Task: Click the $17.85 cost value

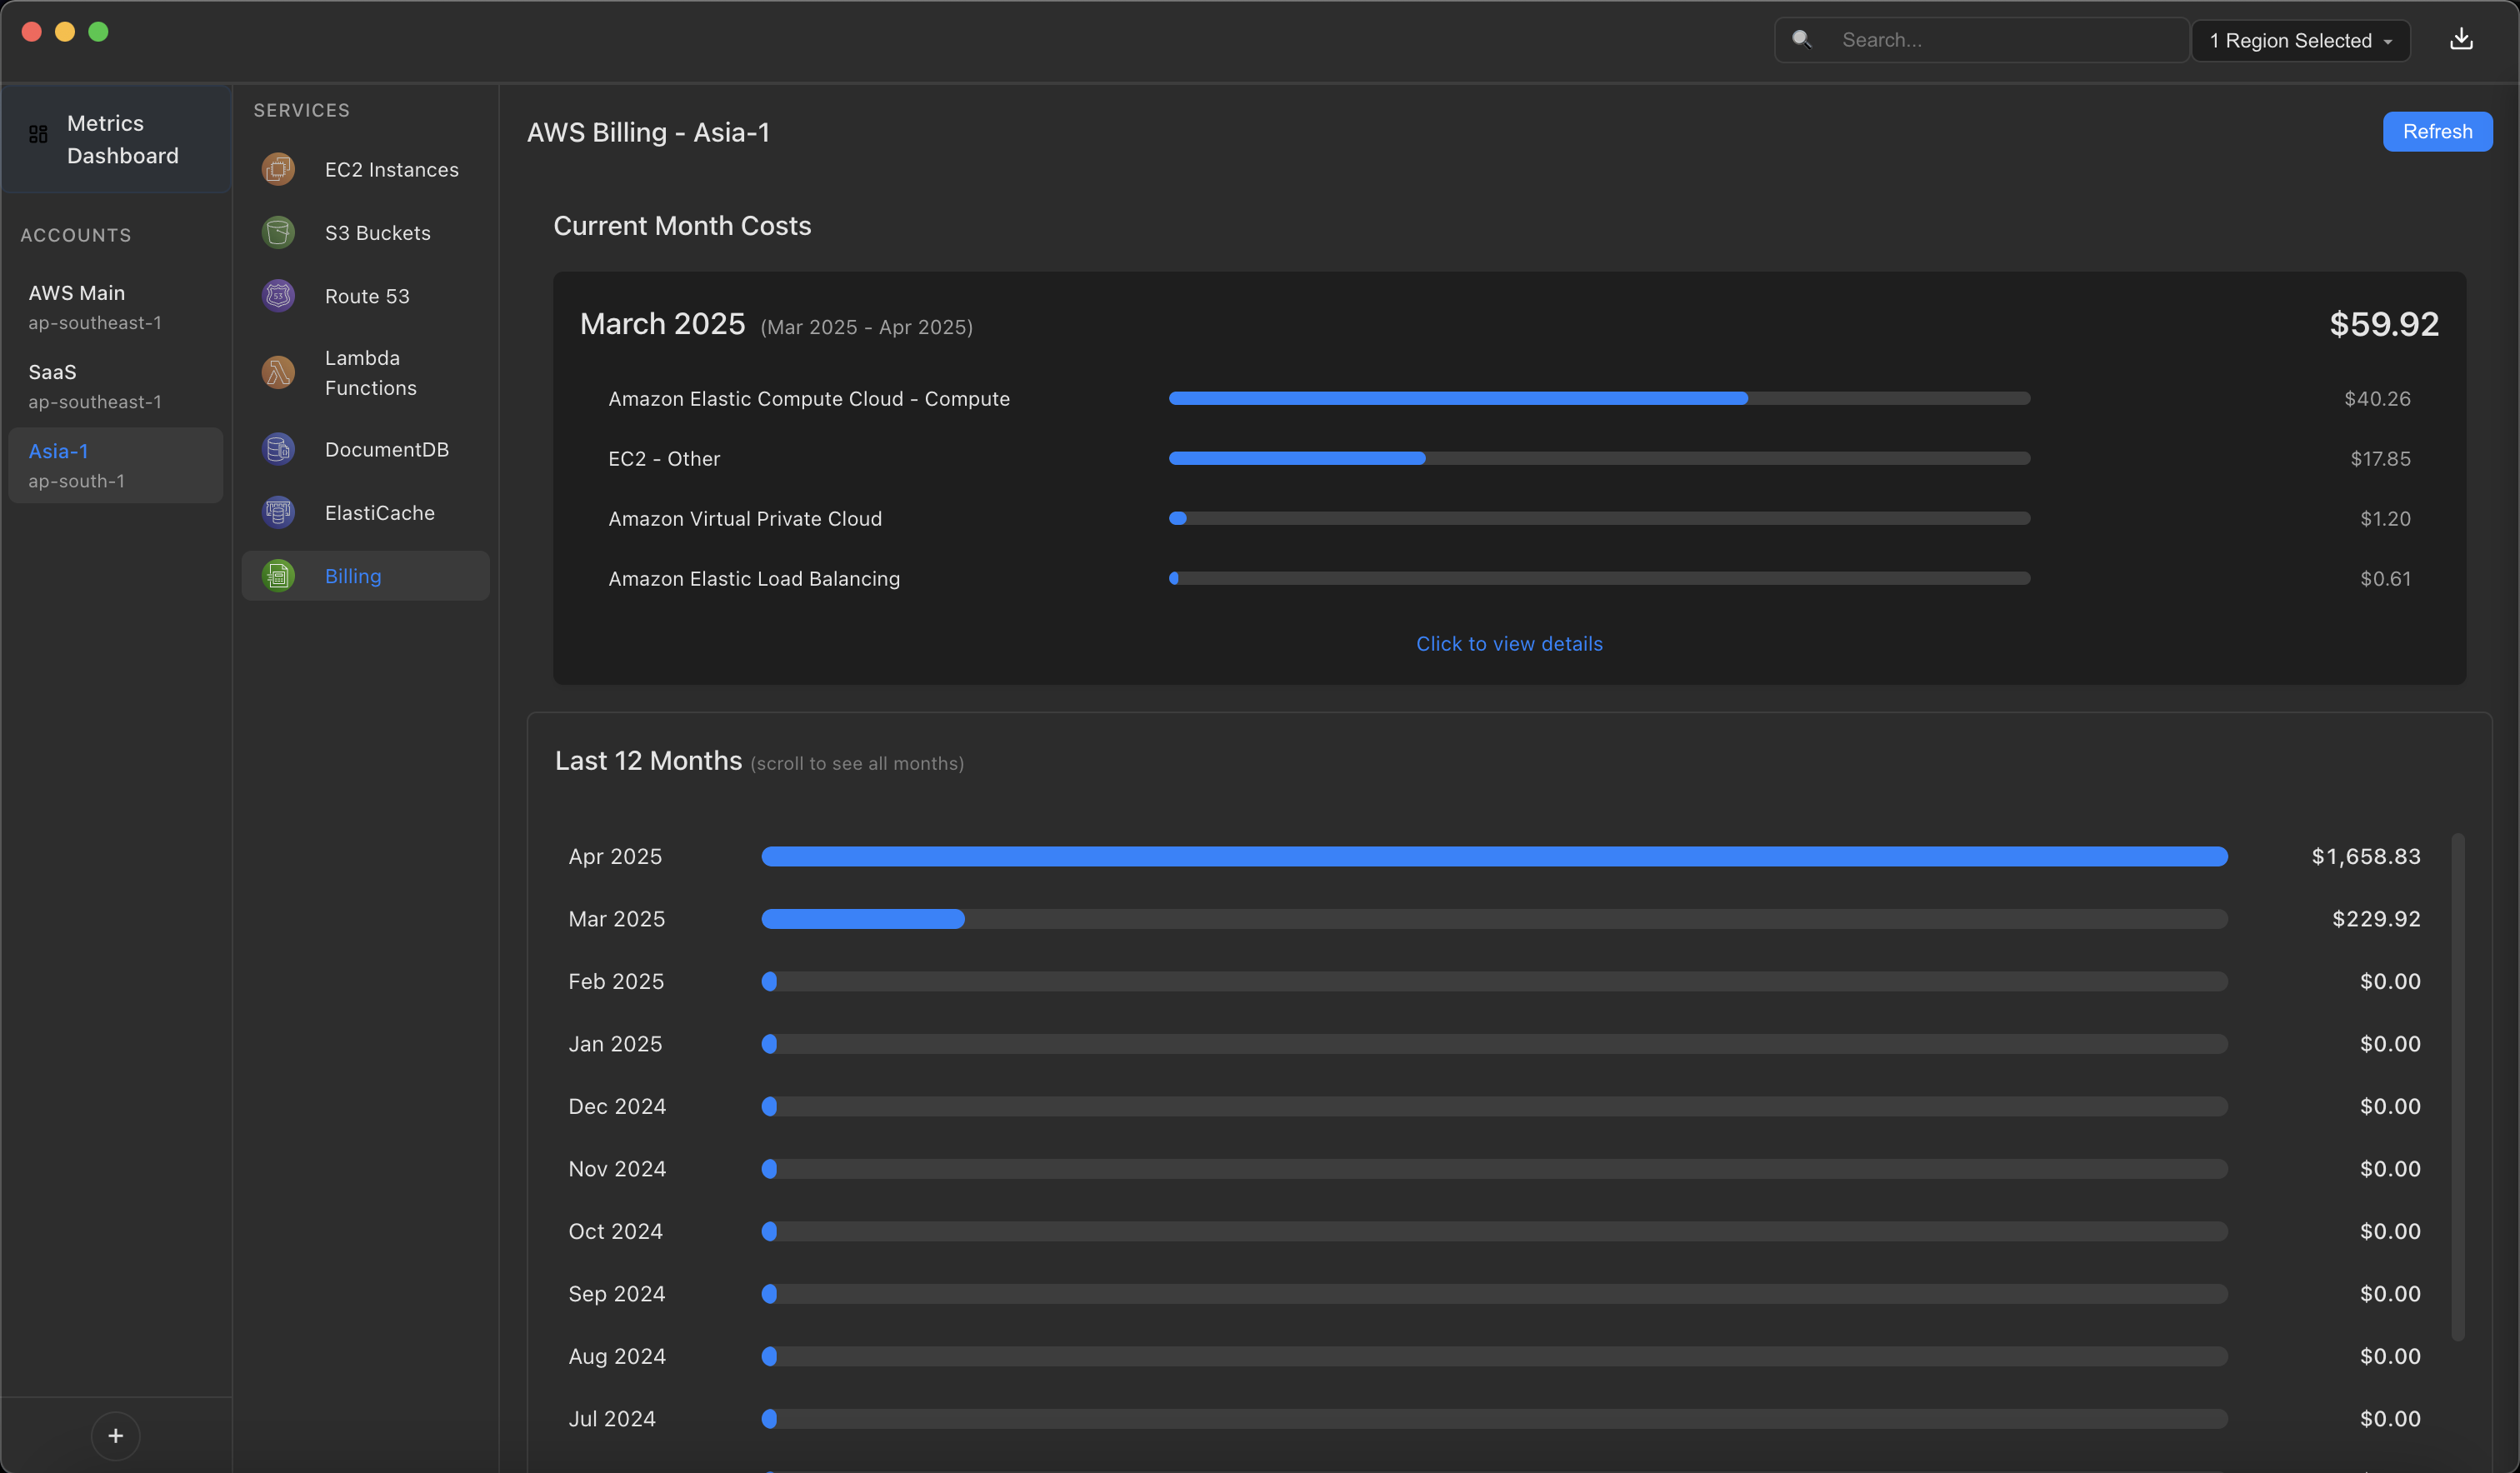Action: point(2379,458)
